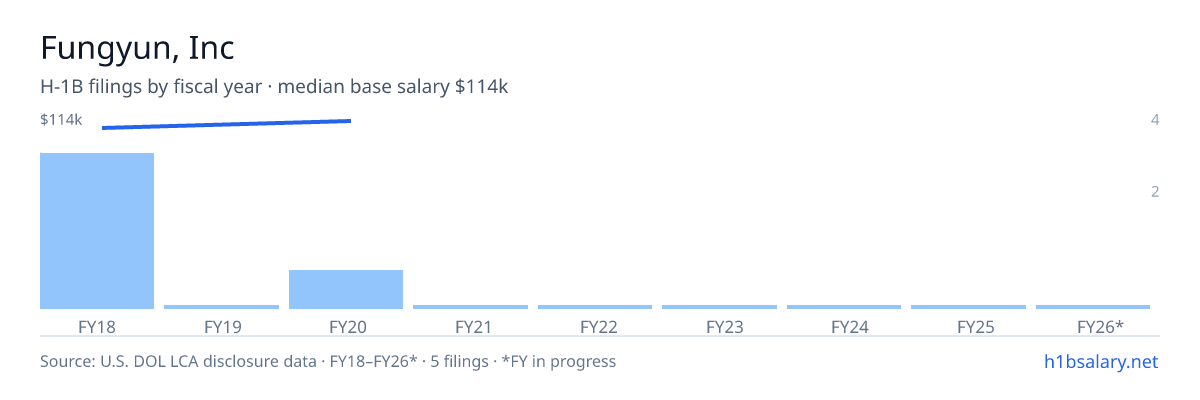
Task: Click the FY18 filings bar
Action: click(x=97, y=231)
